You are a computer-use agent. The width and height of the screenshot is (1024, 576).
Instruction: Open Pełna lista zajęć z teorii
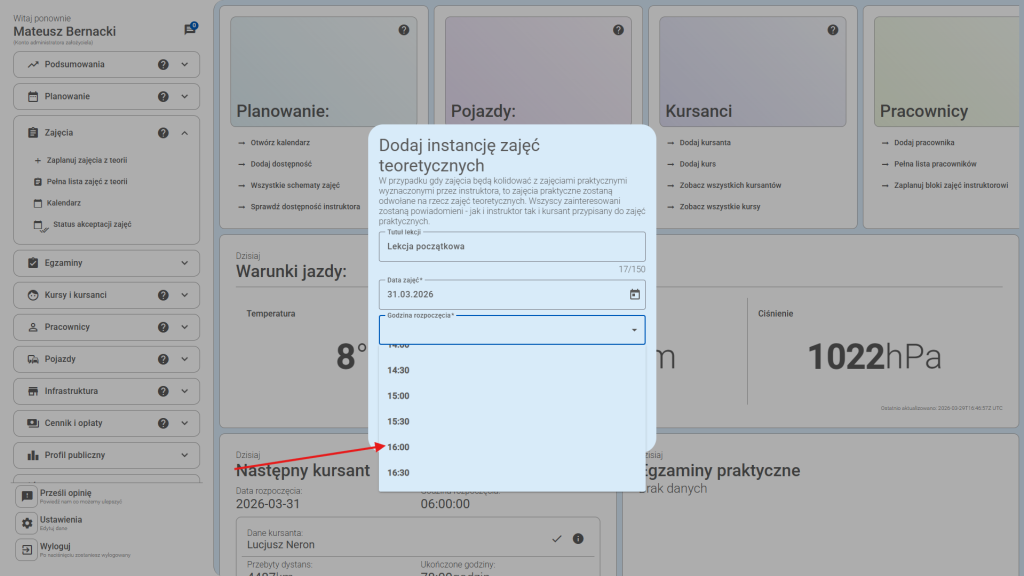86,182
